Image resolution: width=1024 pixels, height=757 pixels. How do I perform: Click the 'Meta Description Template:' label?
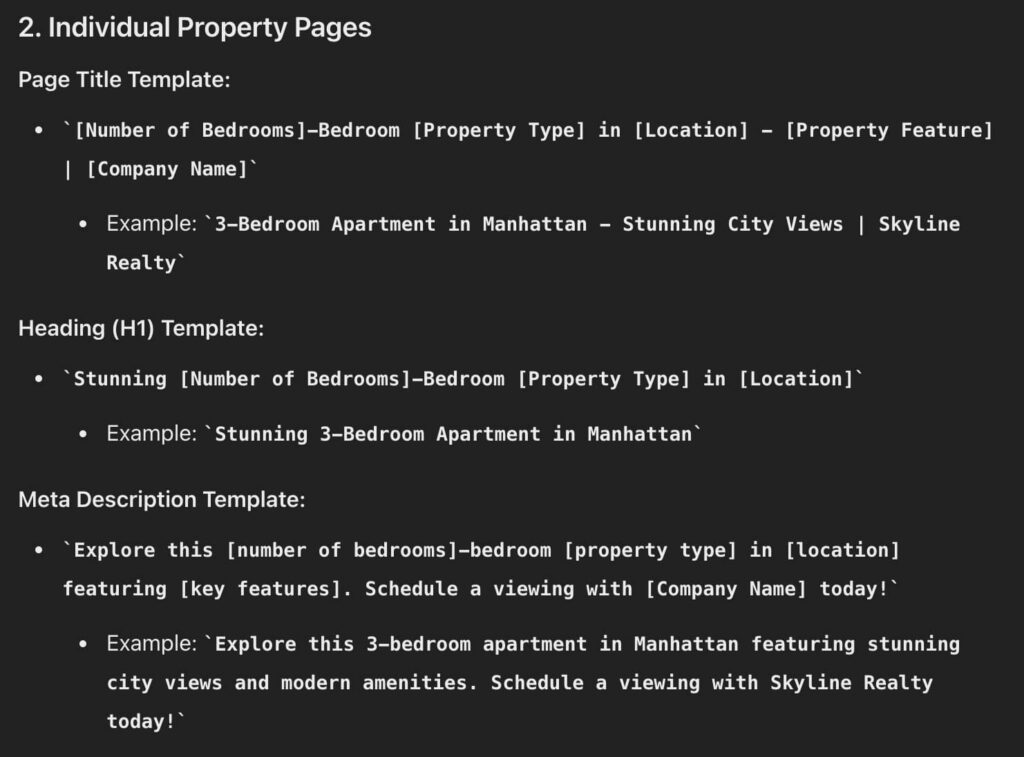(162, 500)
